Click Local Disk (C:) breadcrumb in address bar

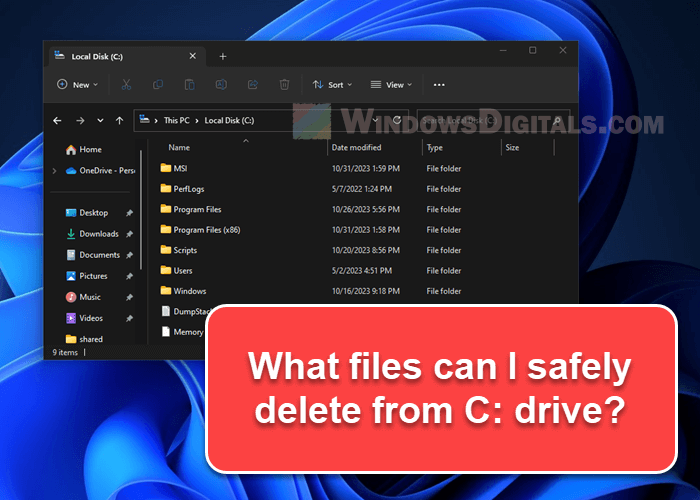click(x=229, y=121)
